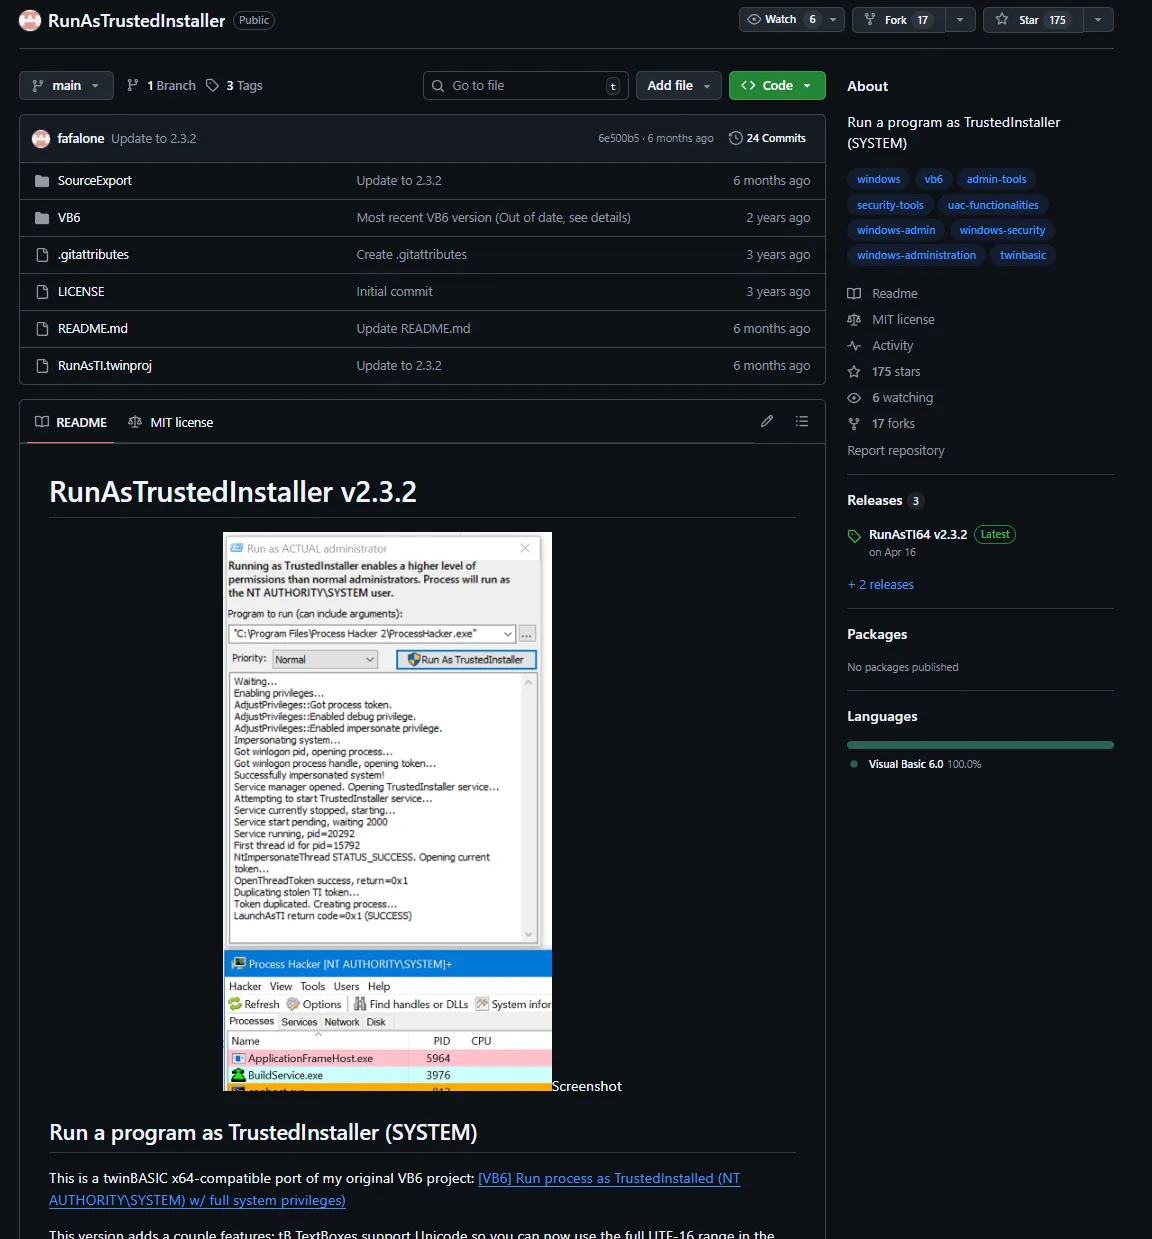This screenshot has width=1152, height=1239.
Task: Open the README outline list icon
Action: click(801, 422)
